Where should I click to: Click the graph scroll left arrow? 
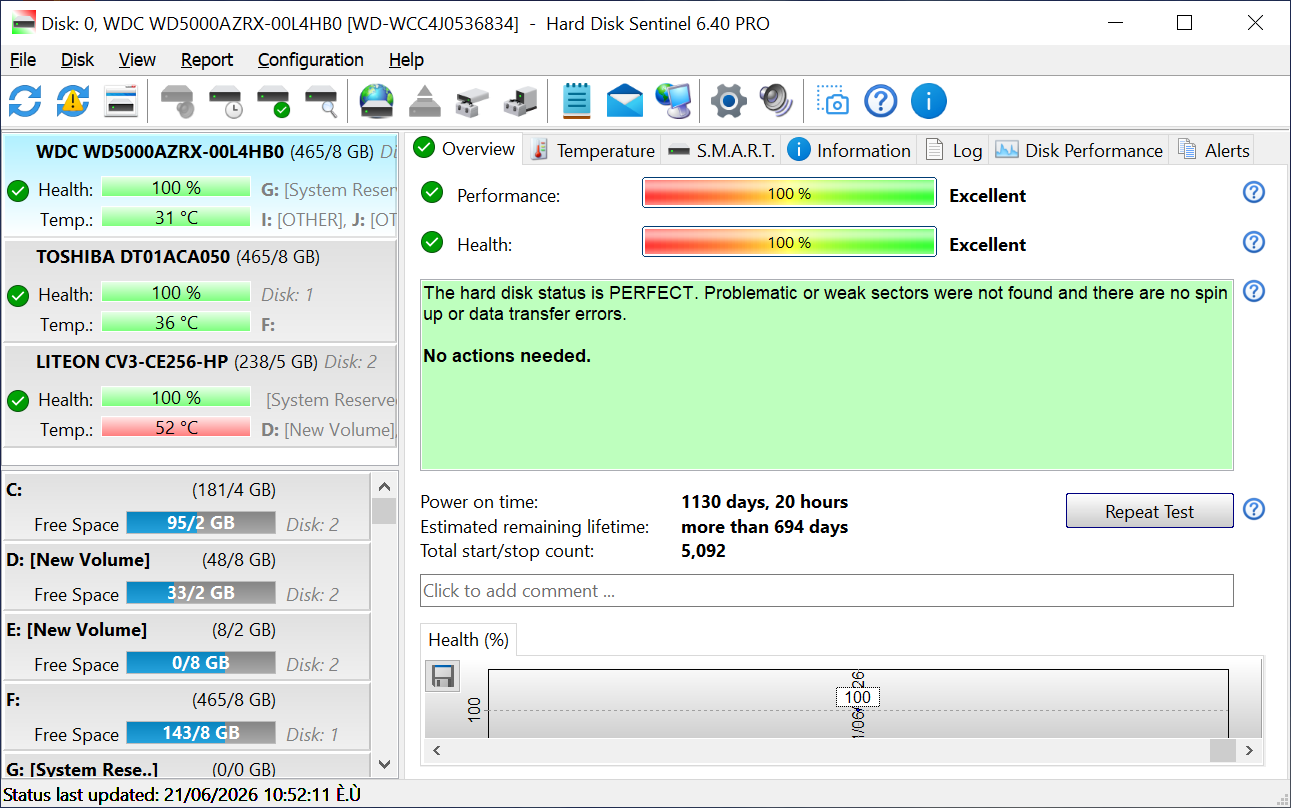(x=436, y=750)
